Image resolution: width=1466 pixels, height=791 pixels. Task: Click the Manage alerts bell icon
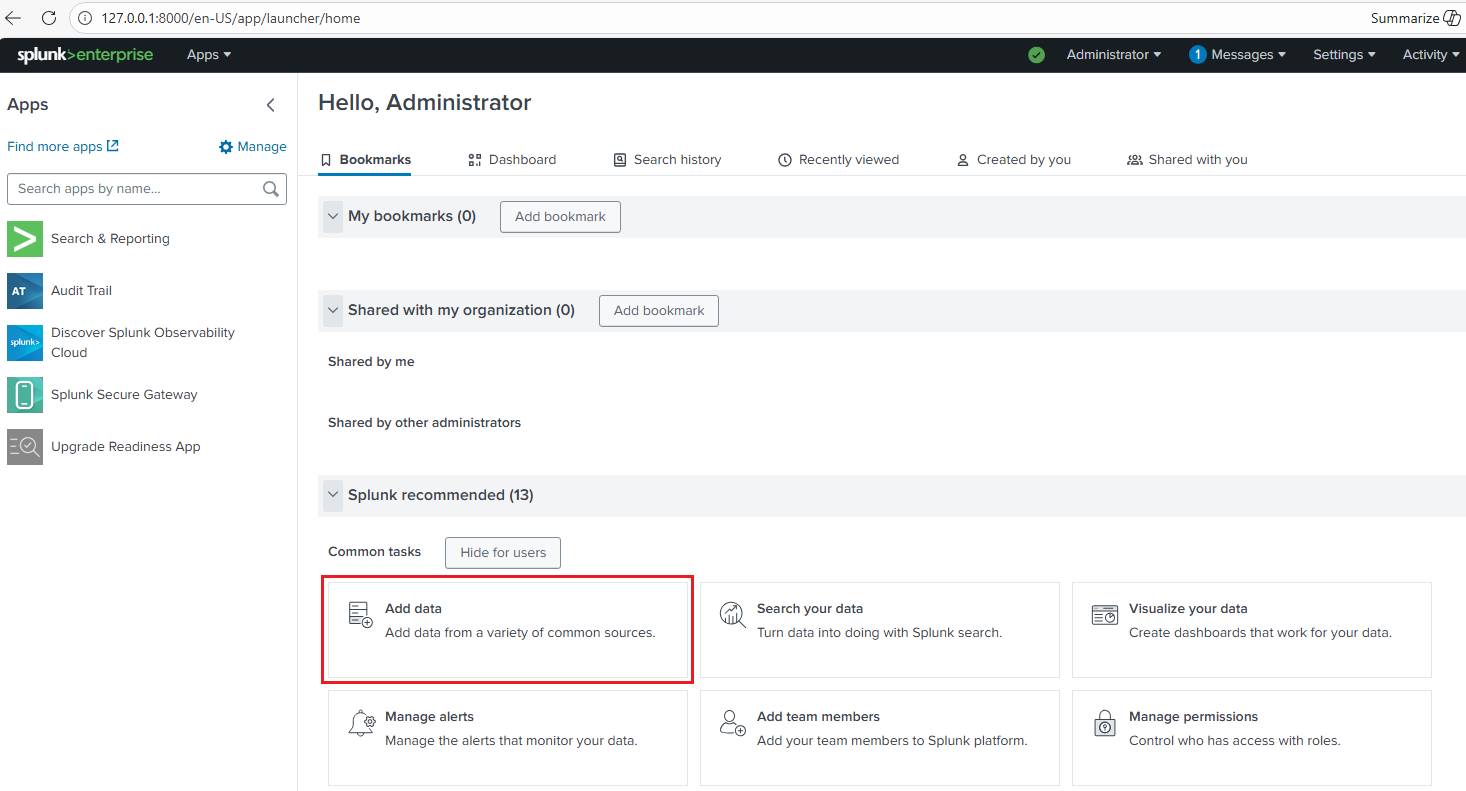(x=361, y=723)
